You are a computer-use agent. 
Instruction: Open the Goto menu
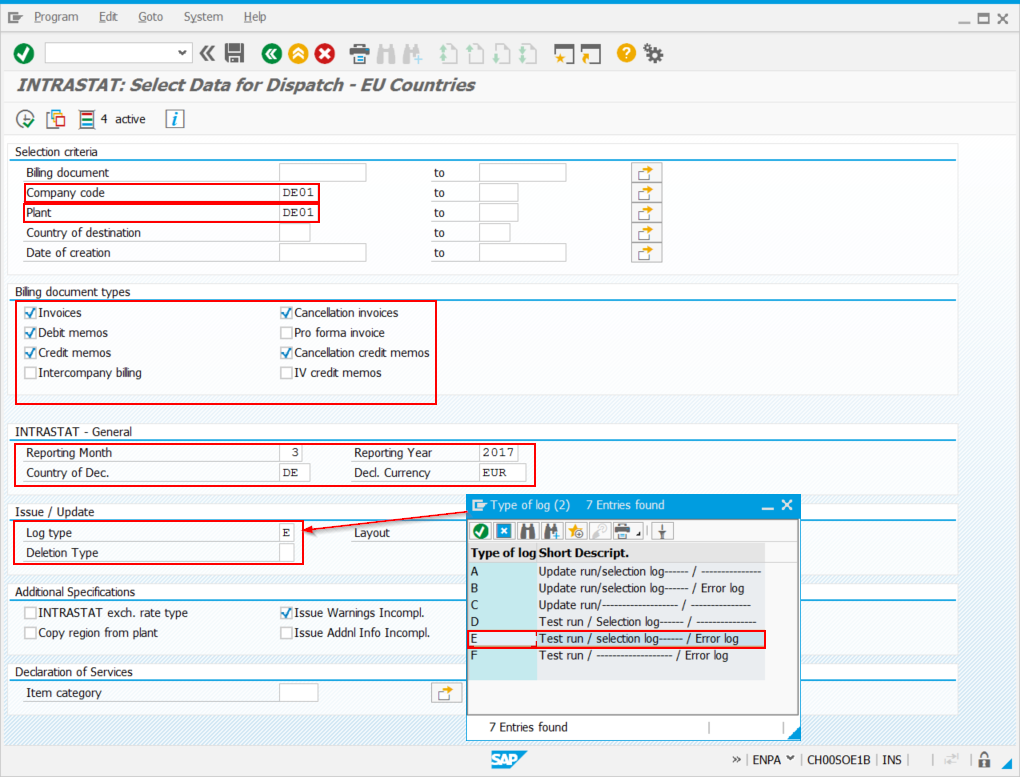pos(150,17)
